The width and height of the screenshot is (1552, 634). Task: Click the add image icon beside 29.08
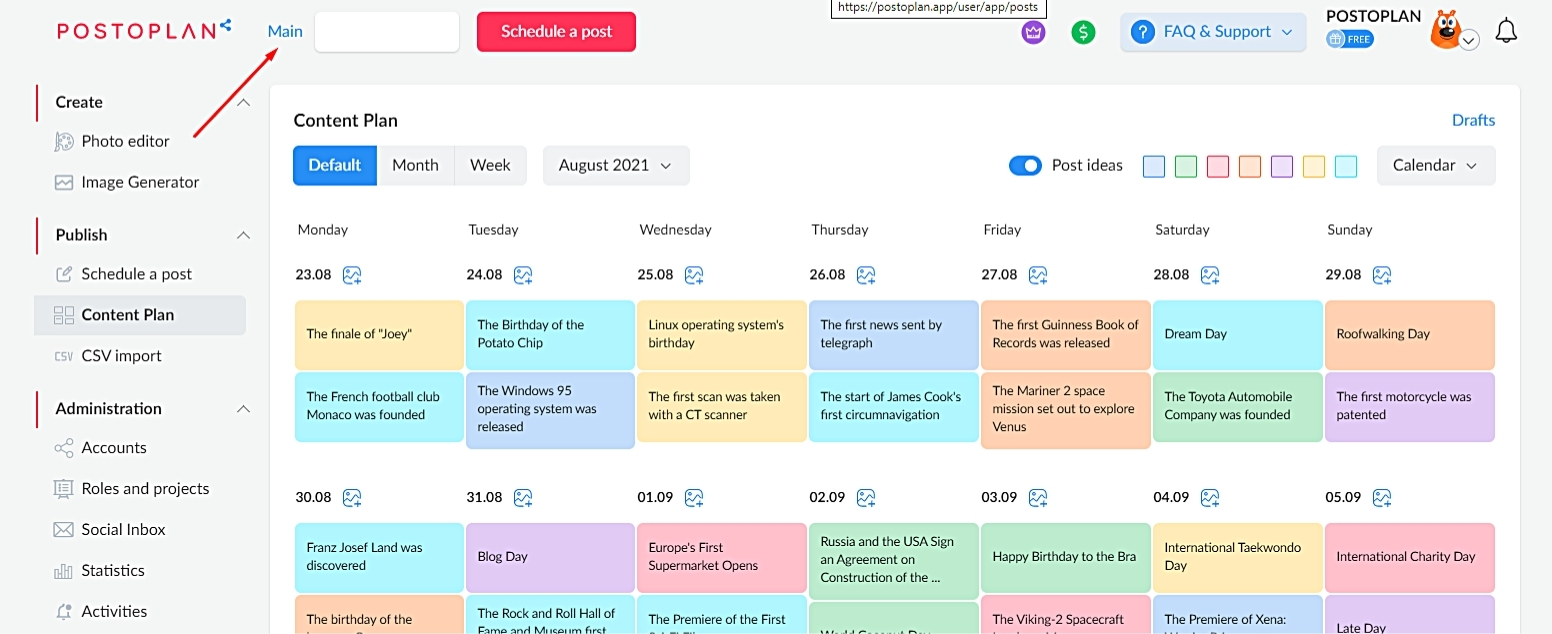coord(1382,275)
